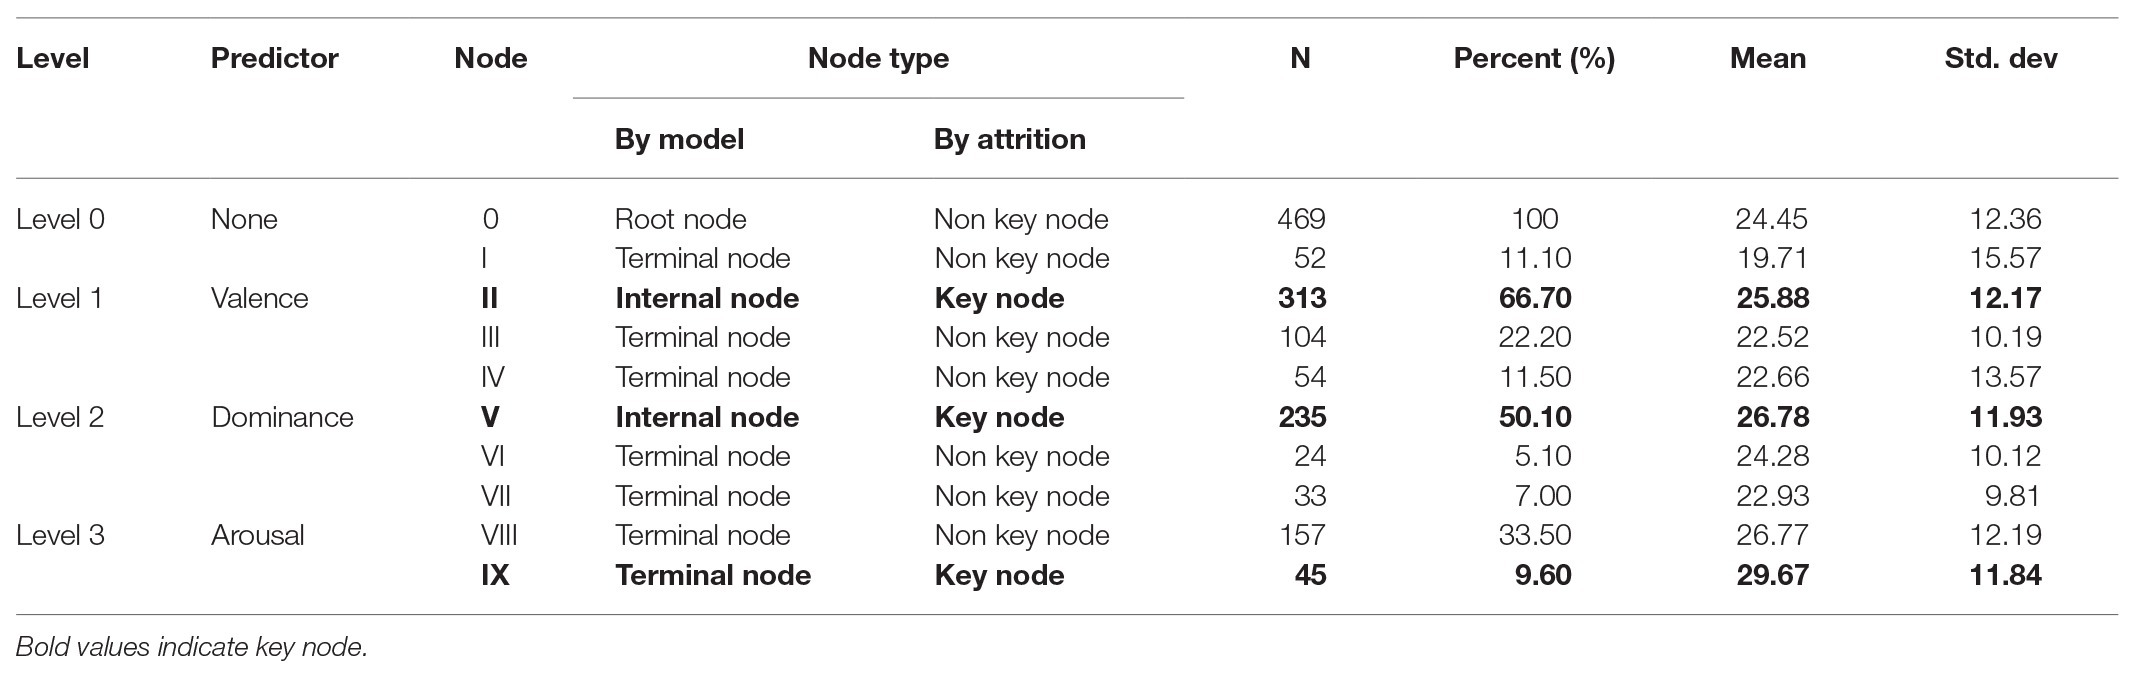Click the N value 469

(1301, 219)
